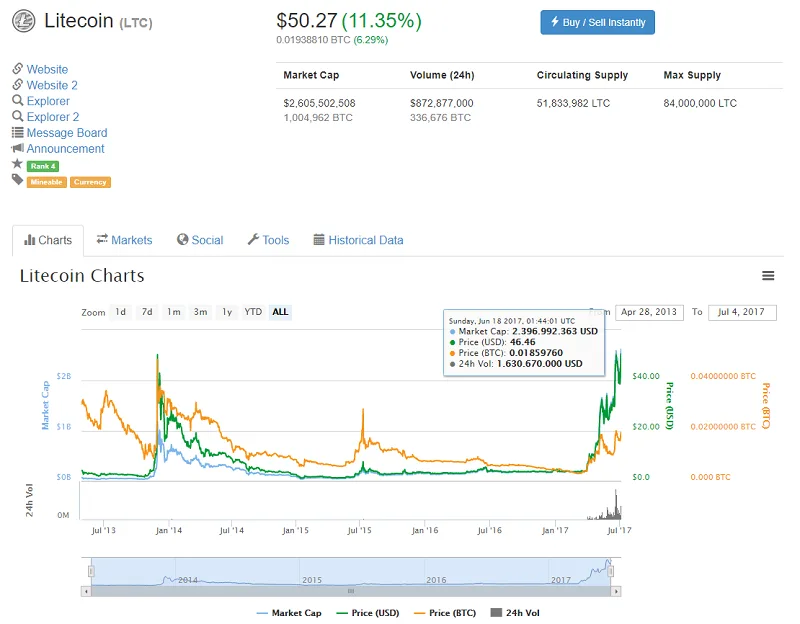The height and width of the screenshot is (624, 800).
Task: Open the Explorer 2 link
Action: click(x=53, y=117)
